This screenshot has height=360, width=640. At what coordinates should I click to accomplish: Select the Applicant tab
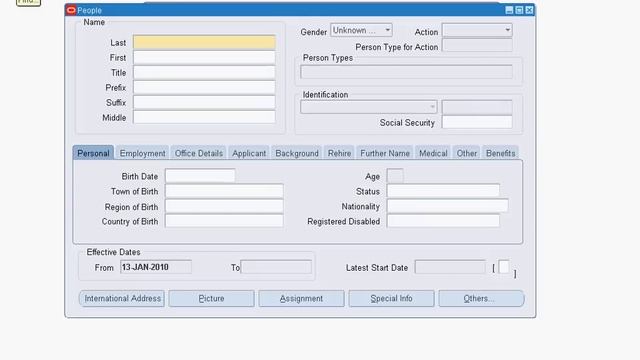(x=249, y=153)
